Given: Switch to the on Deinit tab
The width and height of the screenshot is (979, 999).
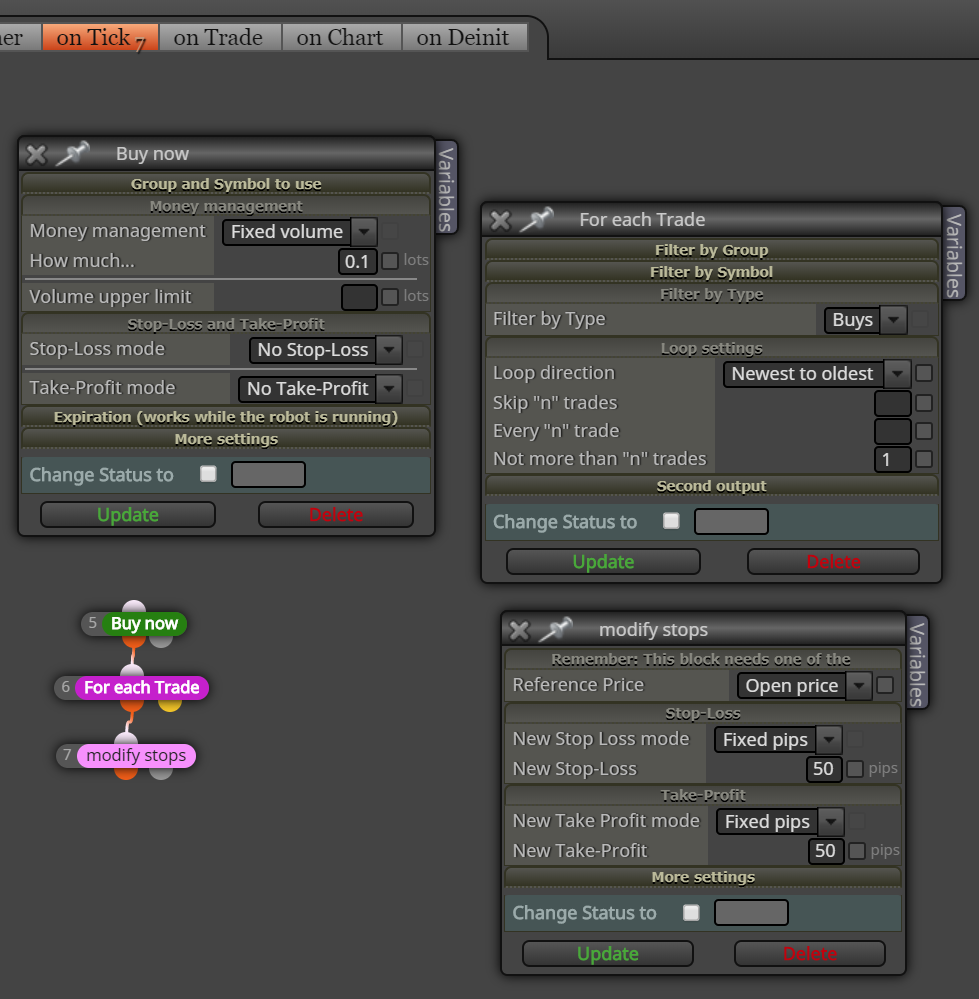Looking at the screenshot, I should click(463, 38).
